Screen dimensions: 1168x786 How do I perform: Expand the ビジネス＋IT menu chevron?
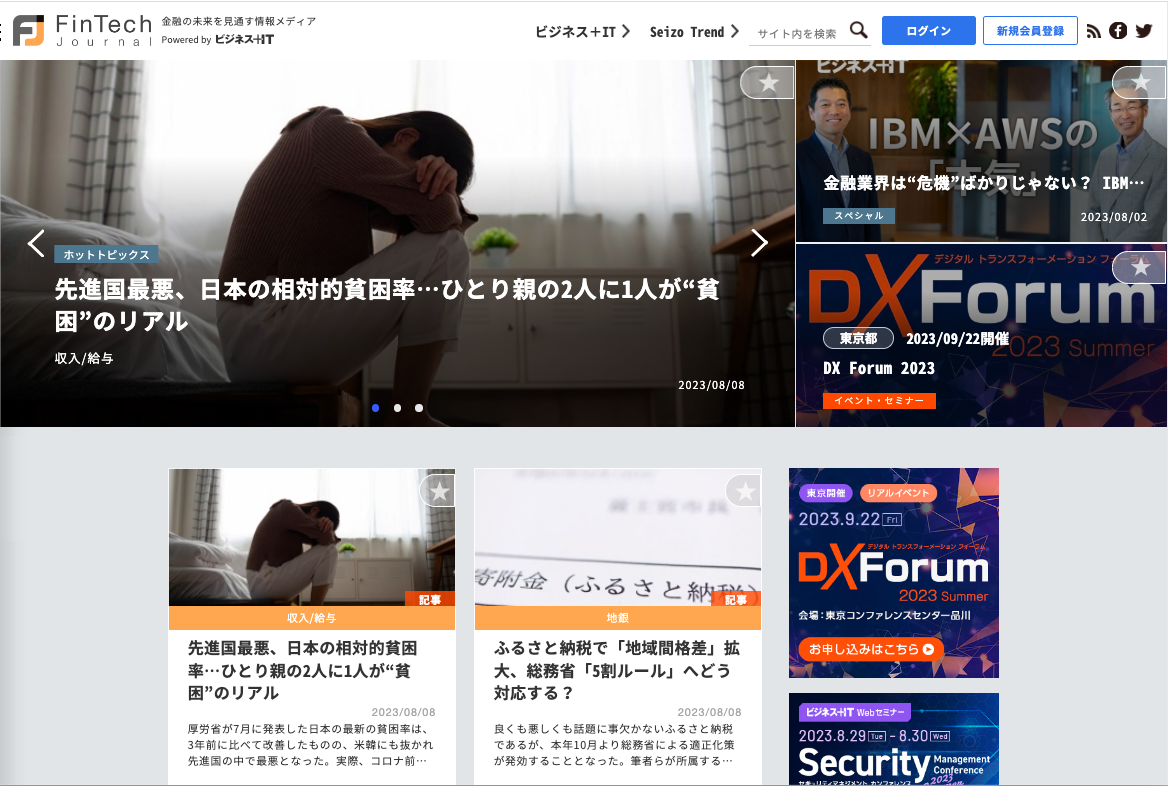point(628,32)
